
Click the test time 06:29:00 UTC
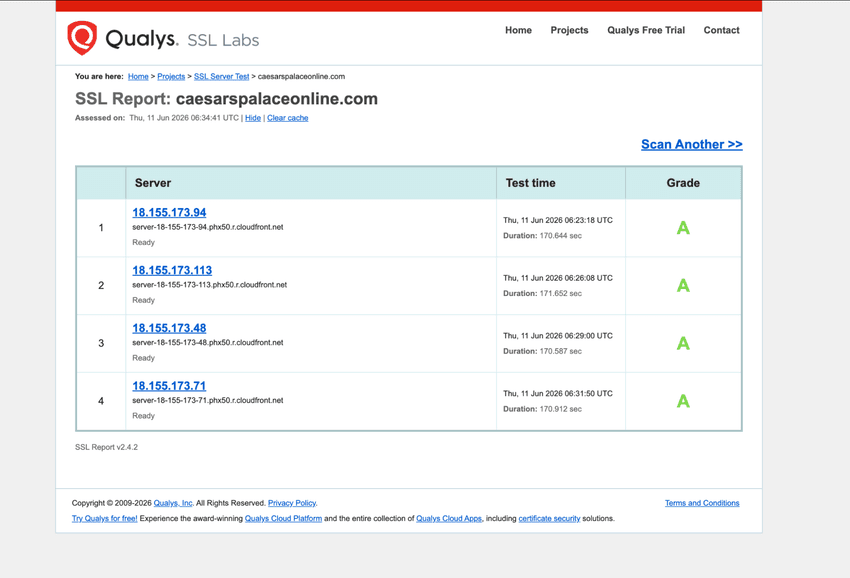pyautogui.click(x=558, y=336)
